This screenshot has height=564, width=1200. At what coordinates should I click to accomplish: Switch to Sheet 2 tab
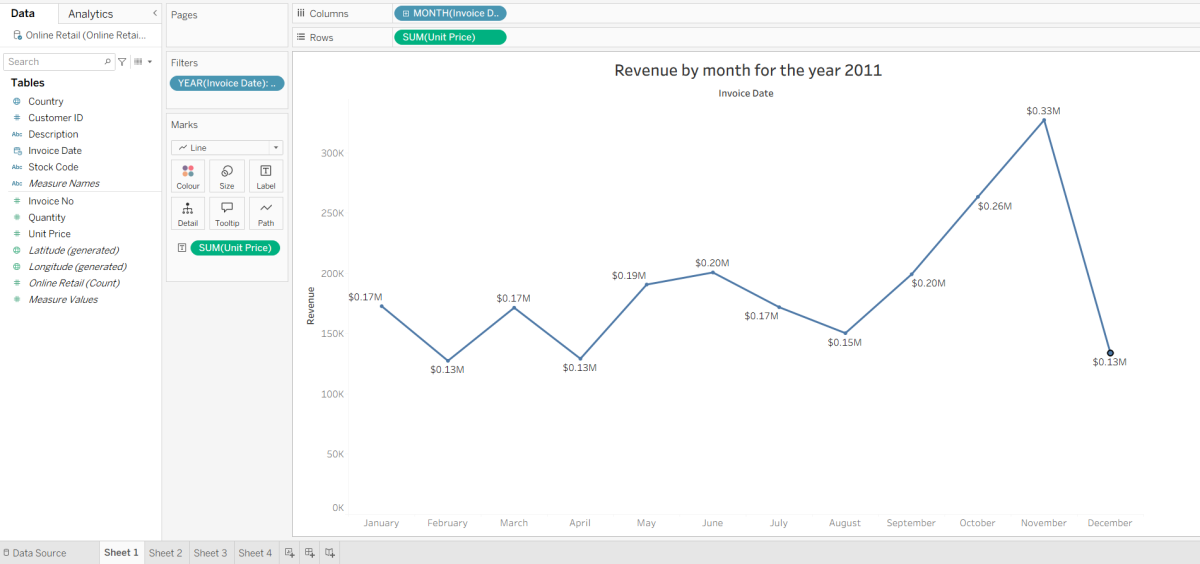pos(166,553)
